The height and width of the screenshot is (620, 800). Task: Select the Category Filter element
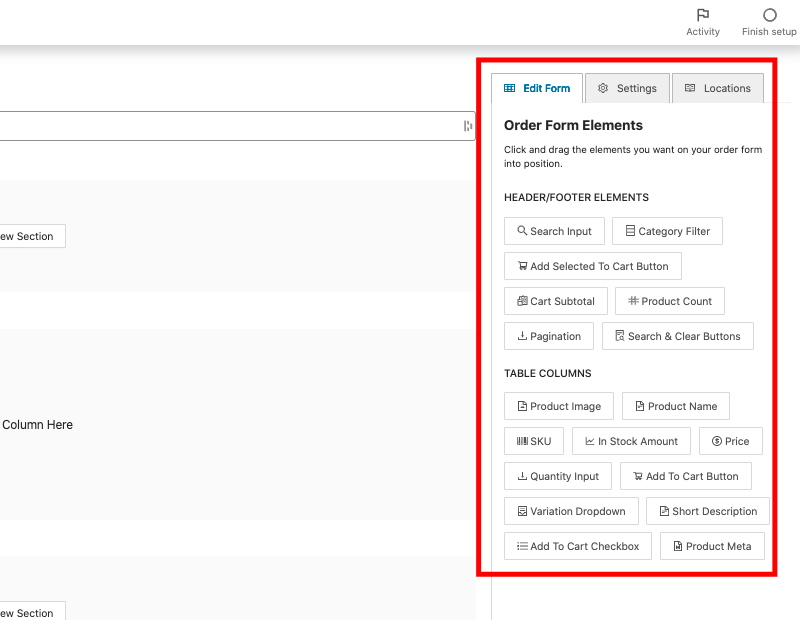pyautogui.click(x=667, y=231)
